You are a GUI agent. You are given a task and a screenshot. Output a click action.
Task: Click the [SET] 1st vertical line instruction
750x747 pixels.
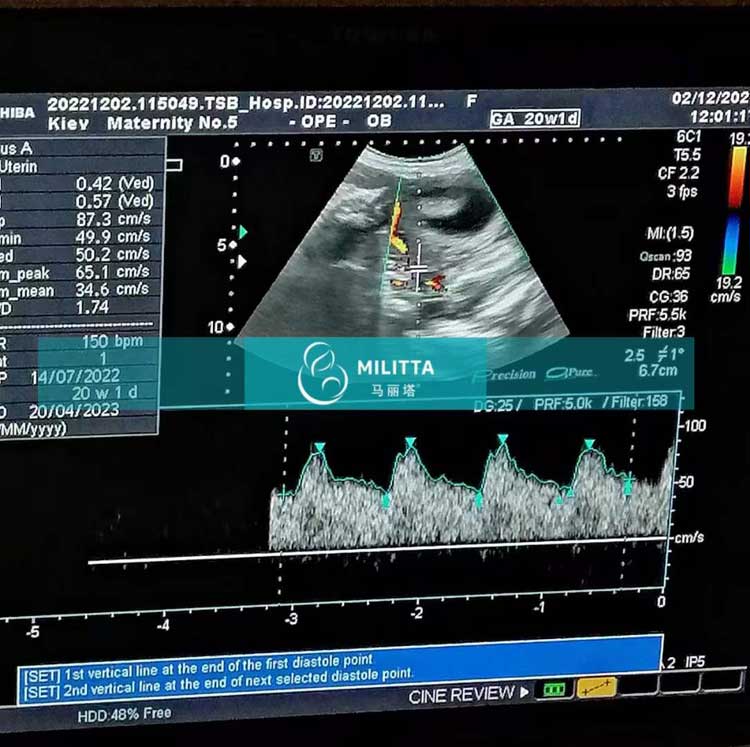pos(198,669)
